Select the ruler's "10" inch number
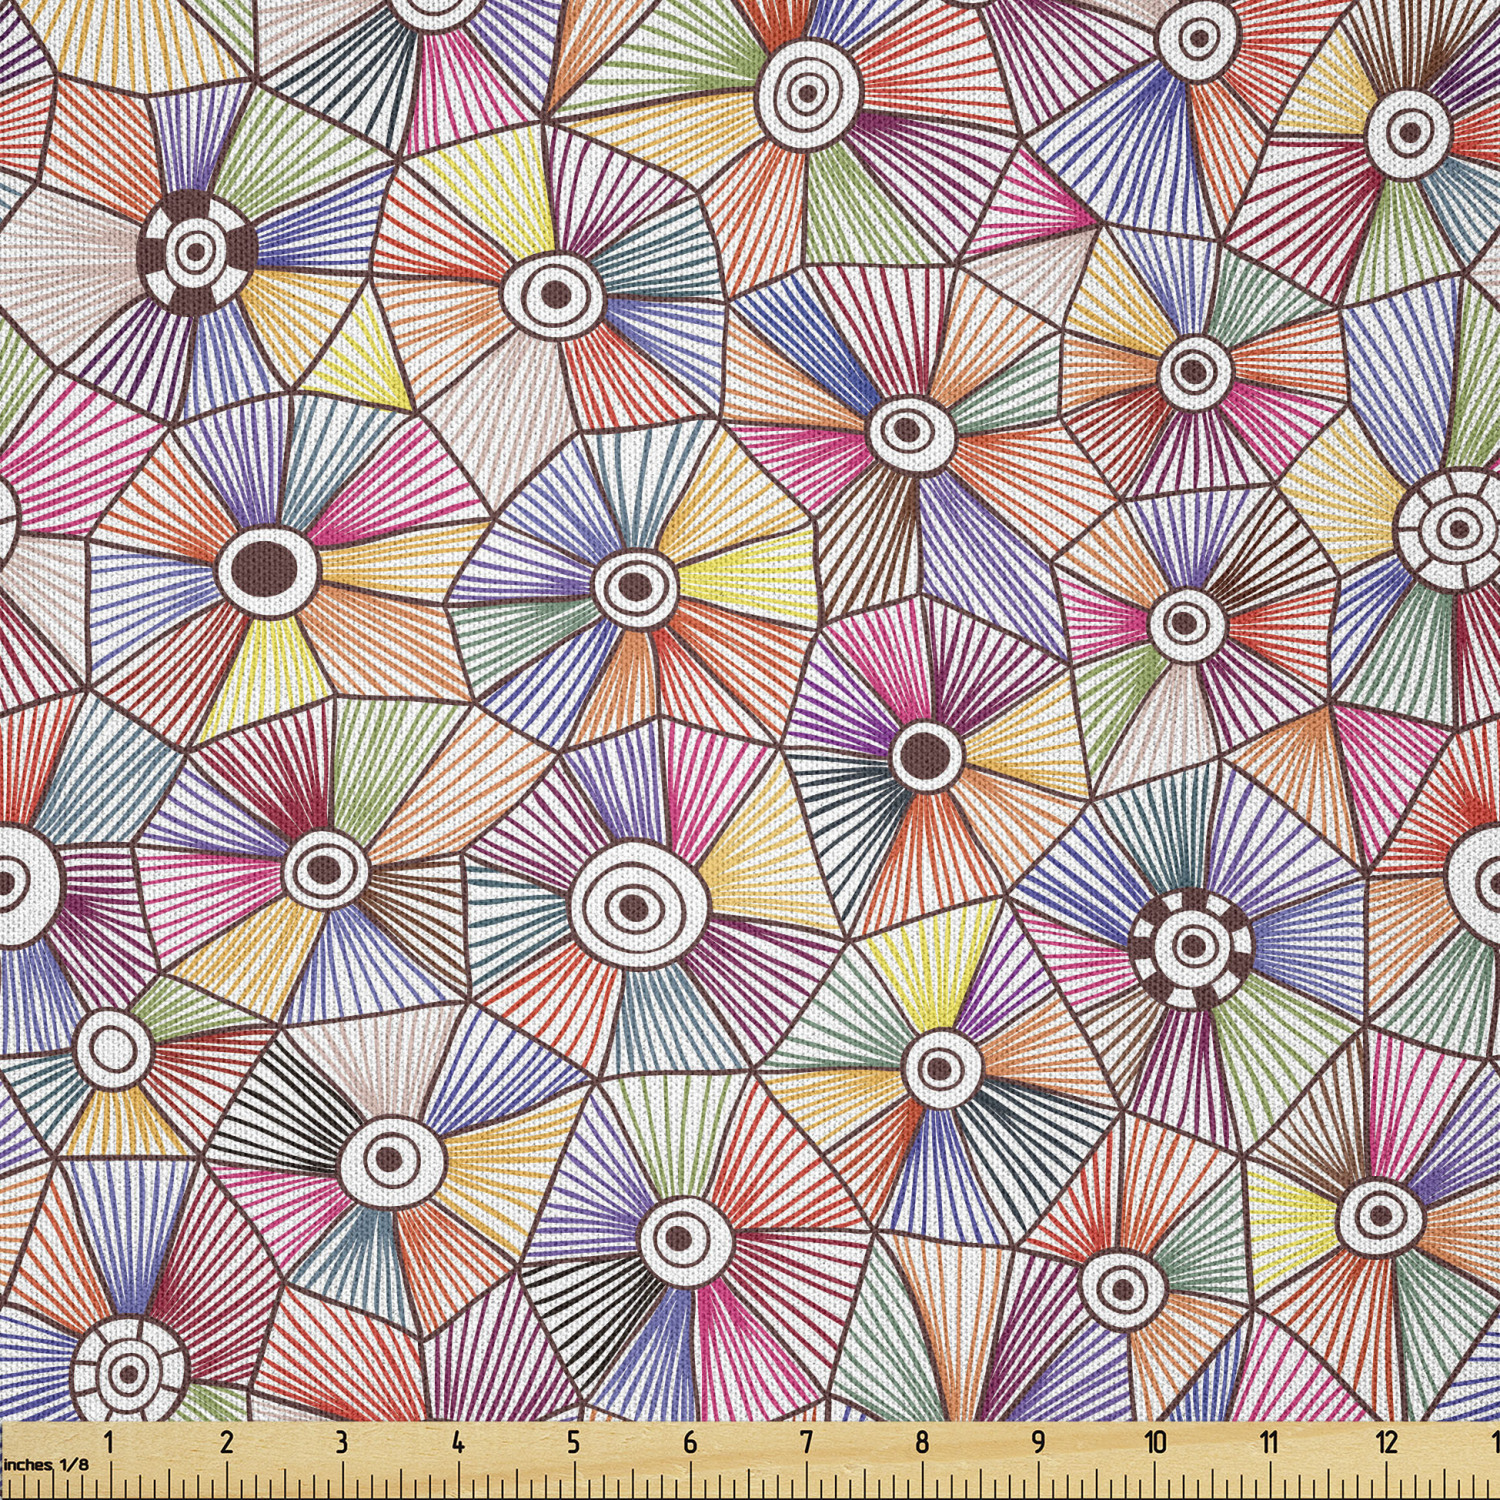1500x1500 pixels. click(x=1155, y=1442)
